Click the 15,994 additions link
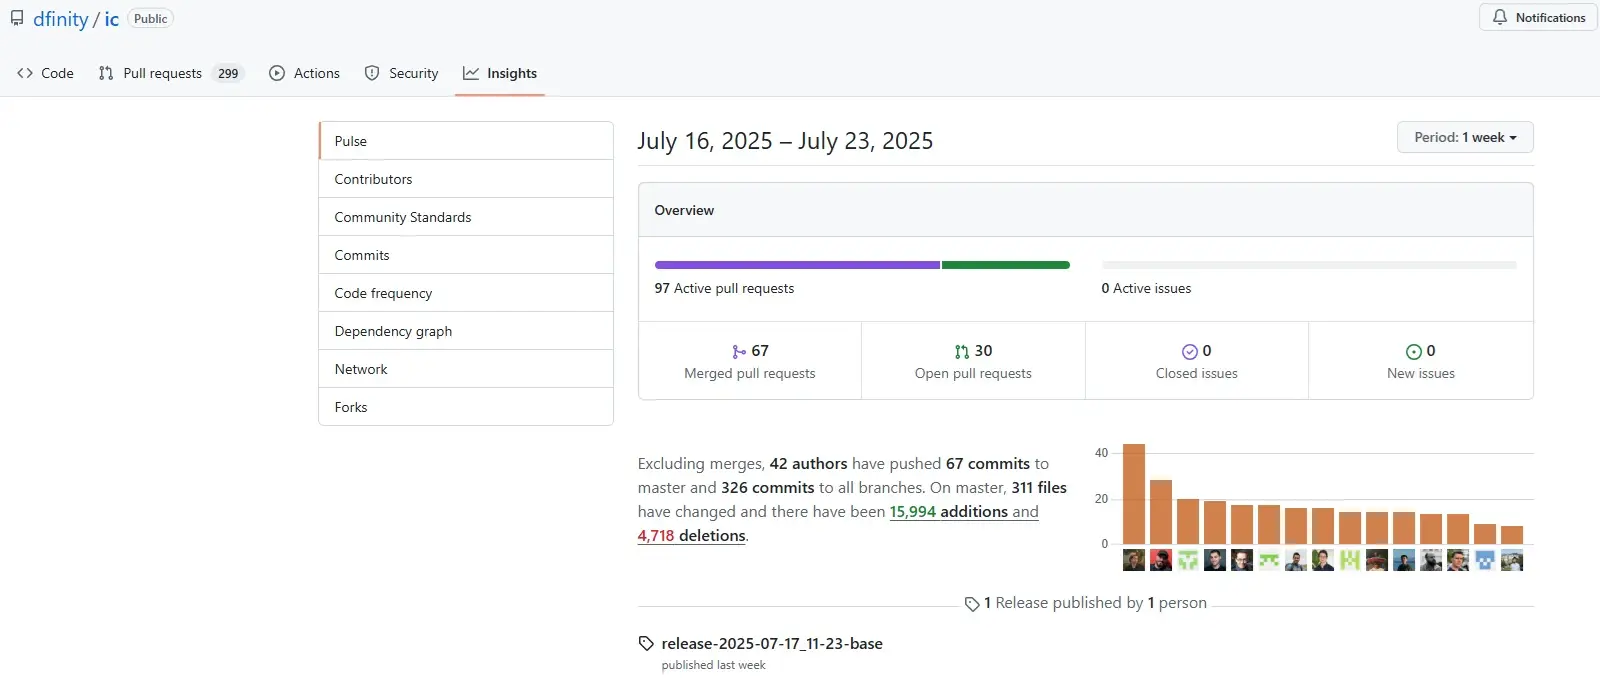The width and height of the screenshot is (1600, 688). coord(948,511)
